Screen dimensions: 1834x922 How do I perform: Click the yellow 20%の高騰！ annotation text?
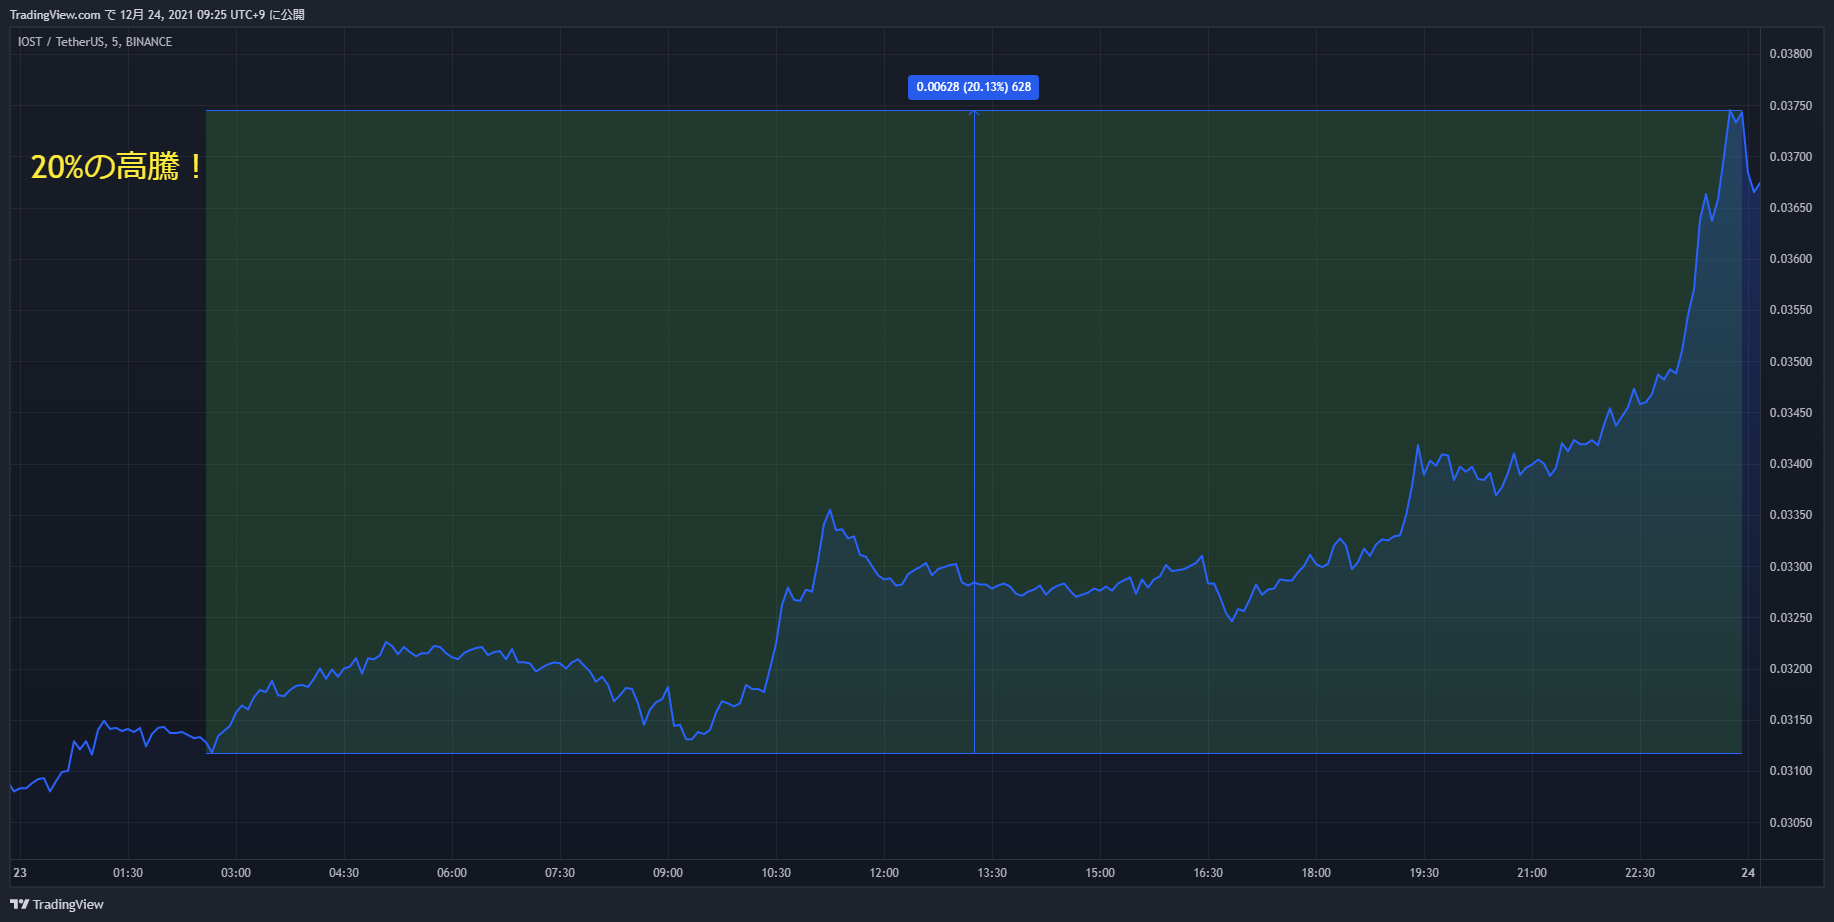(x=117, y=166)
